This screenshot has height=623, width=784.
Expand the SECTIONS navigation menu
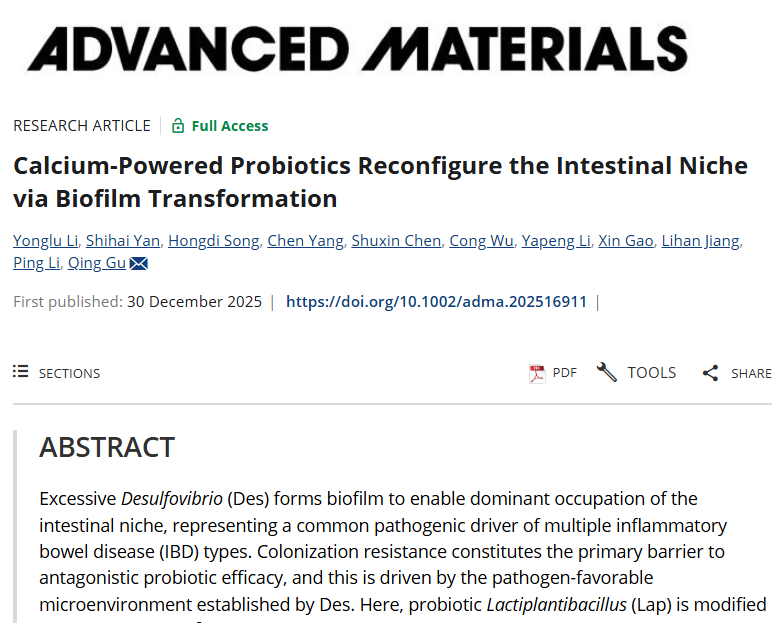tap(69, 373)
